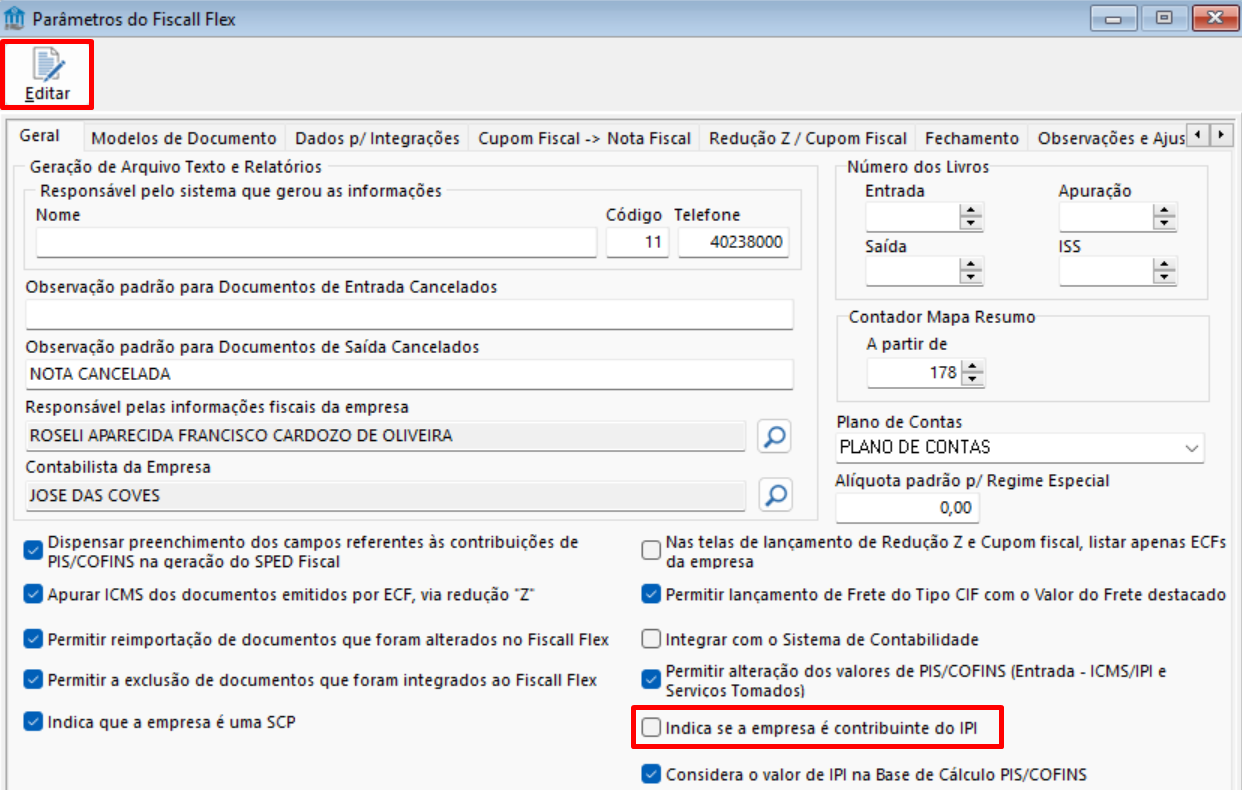Screen dimensions: 1242x790
Task: Toggle Permitir a exclusão de documentos checkbox
Action: (x=34, y=680)
